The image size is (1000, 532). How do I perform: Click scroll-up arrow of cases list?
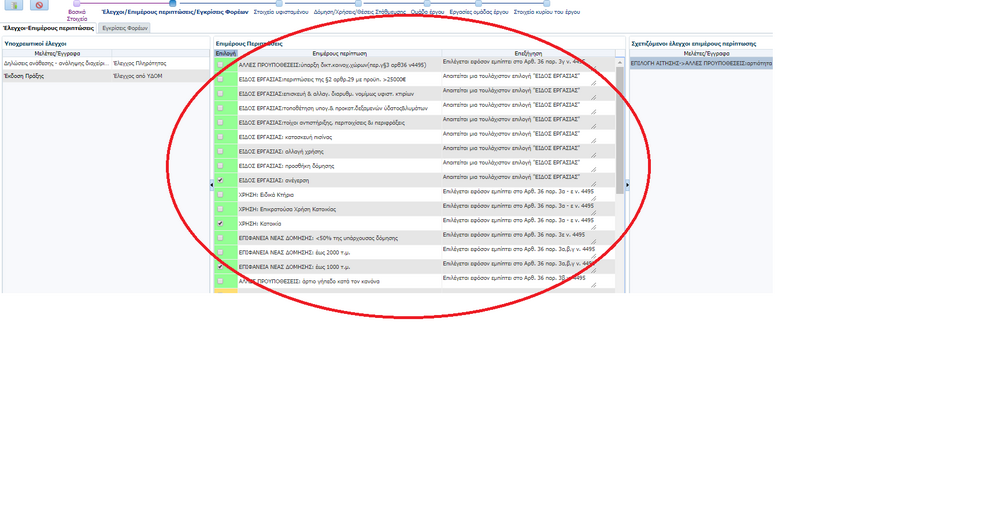620,61
